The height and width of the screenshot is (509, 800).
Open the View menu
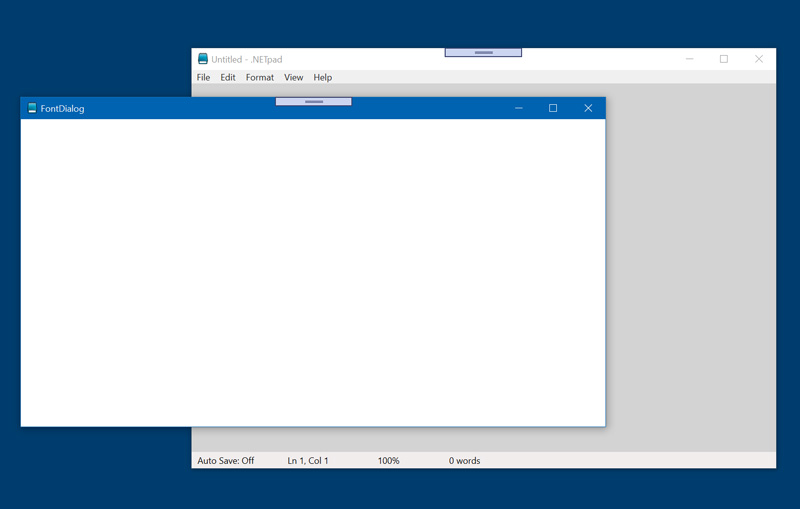click(x=293, y=77)
